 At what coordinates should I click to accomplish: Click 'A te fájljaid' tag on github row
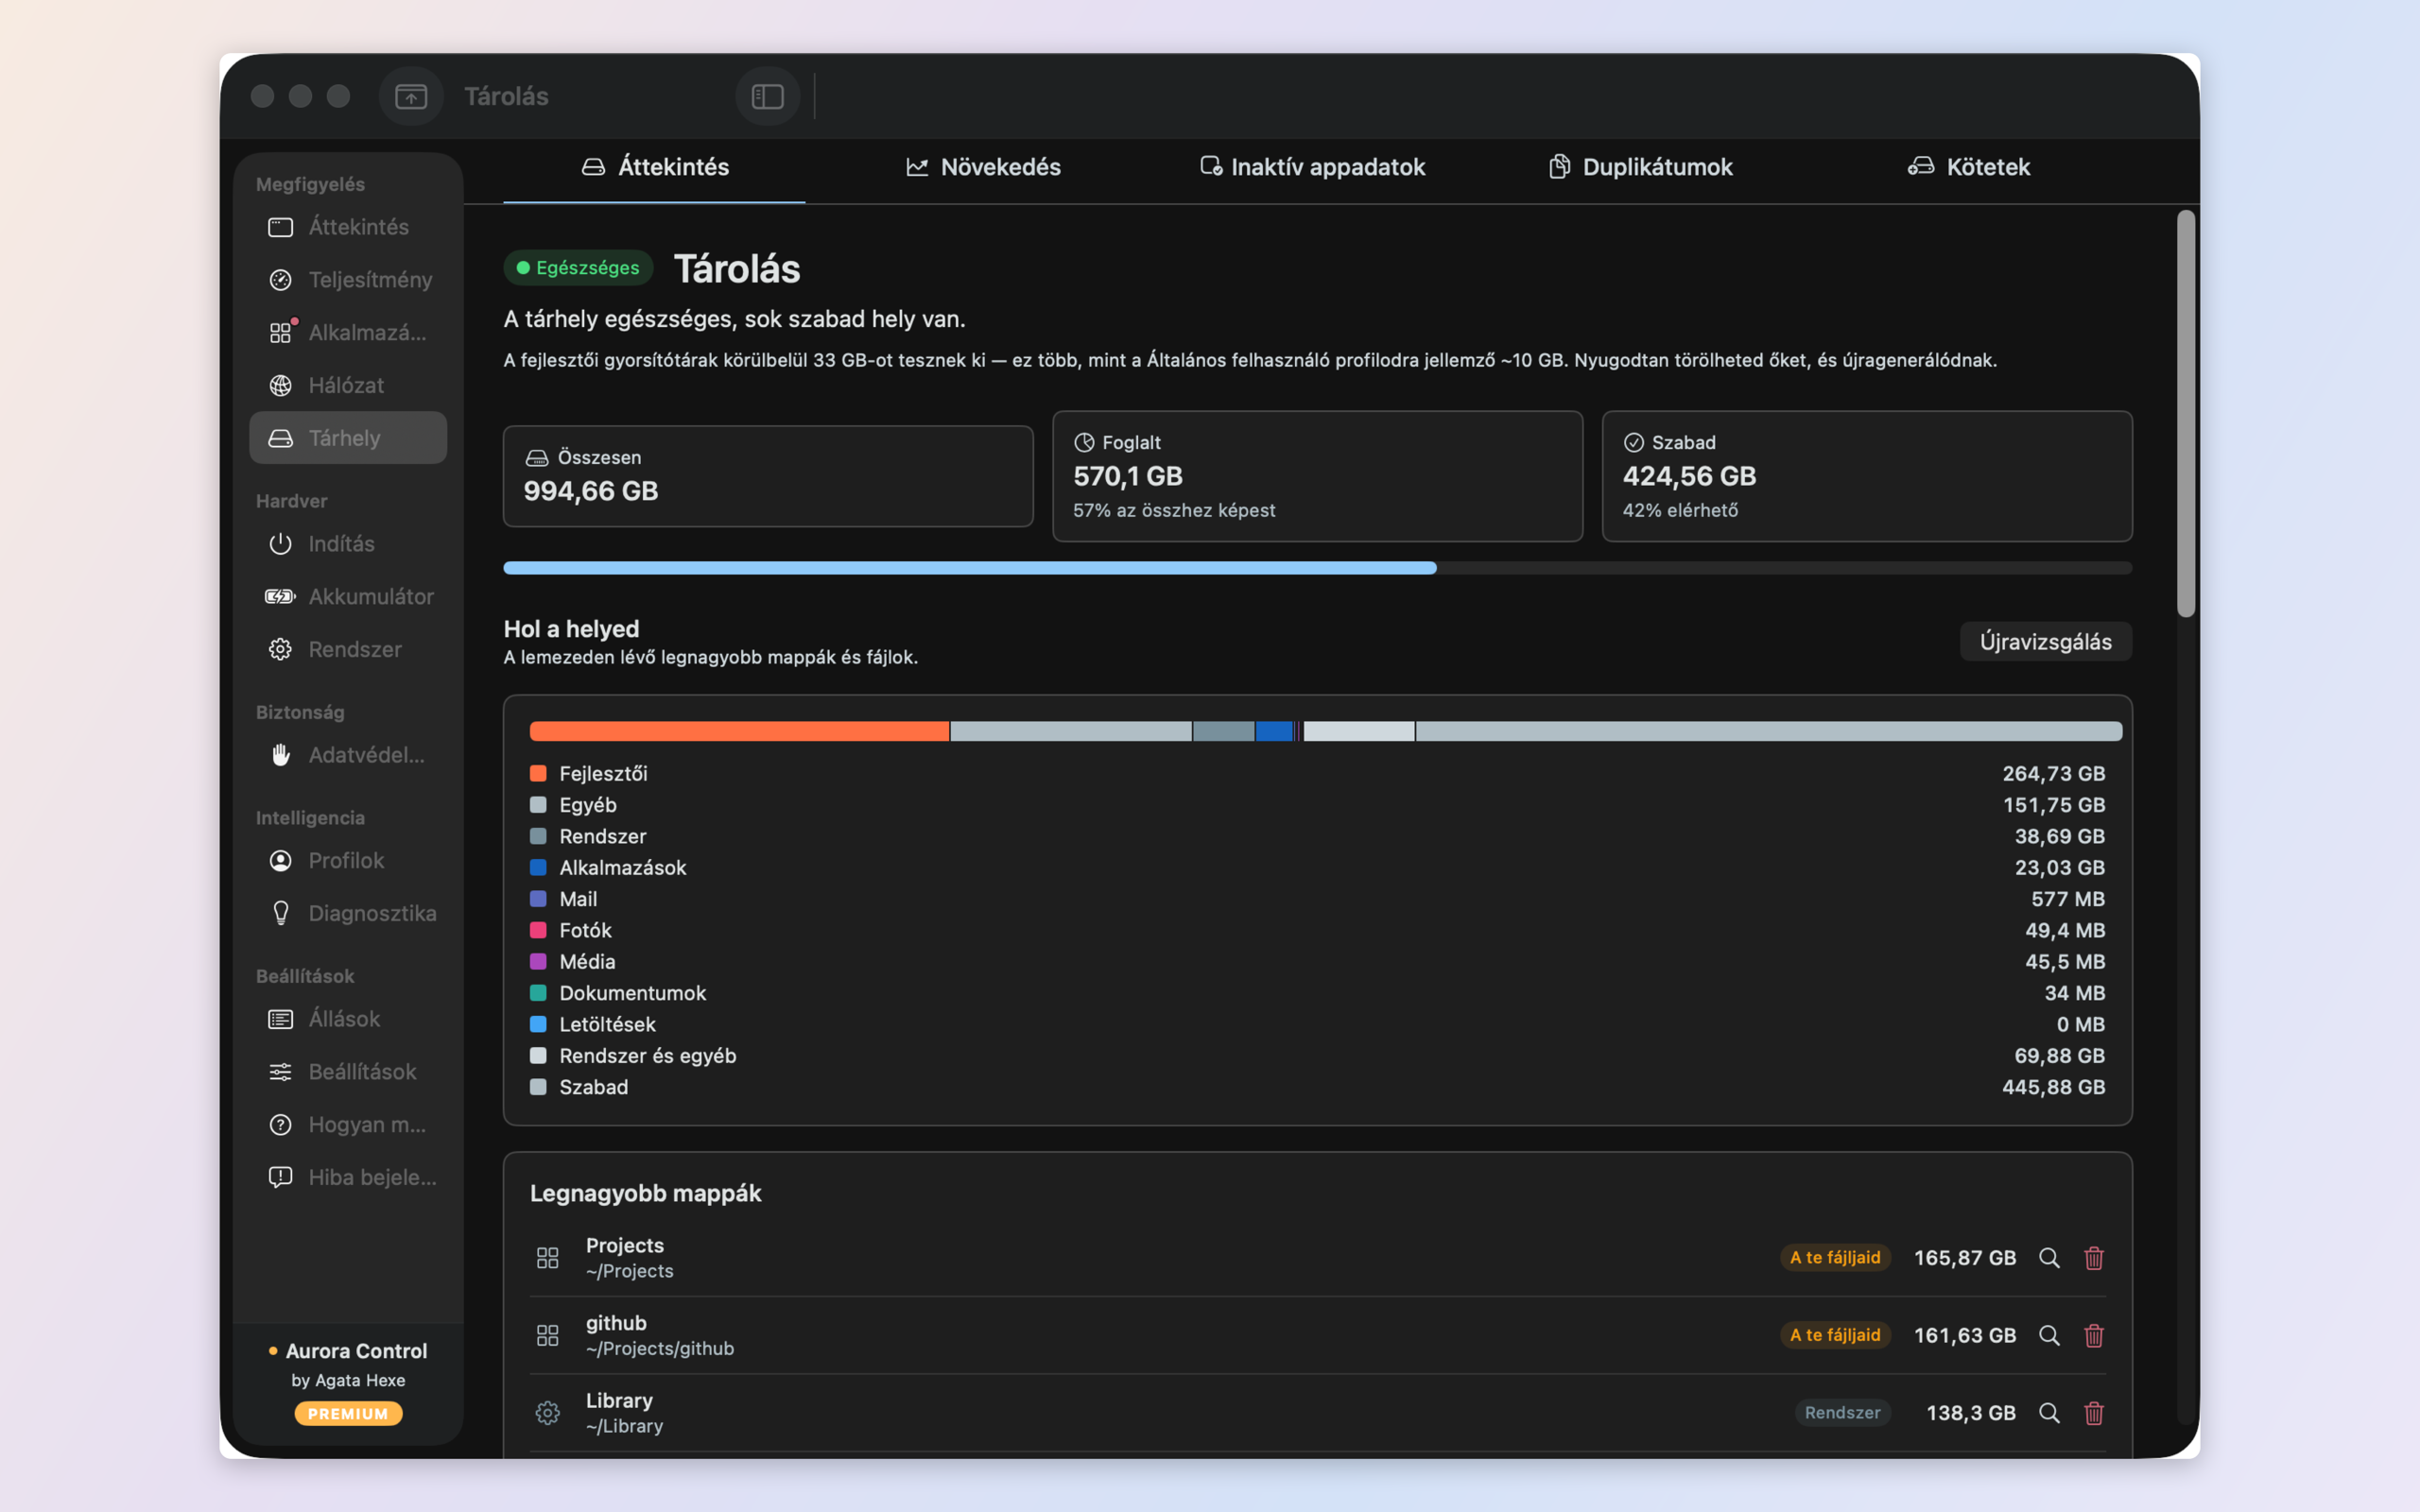pyautogui.click(x=1835, y=1335)
